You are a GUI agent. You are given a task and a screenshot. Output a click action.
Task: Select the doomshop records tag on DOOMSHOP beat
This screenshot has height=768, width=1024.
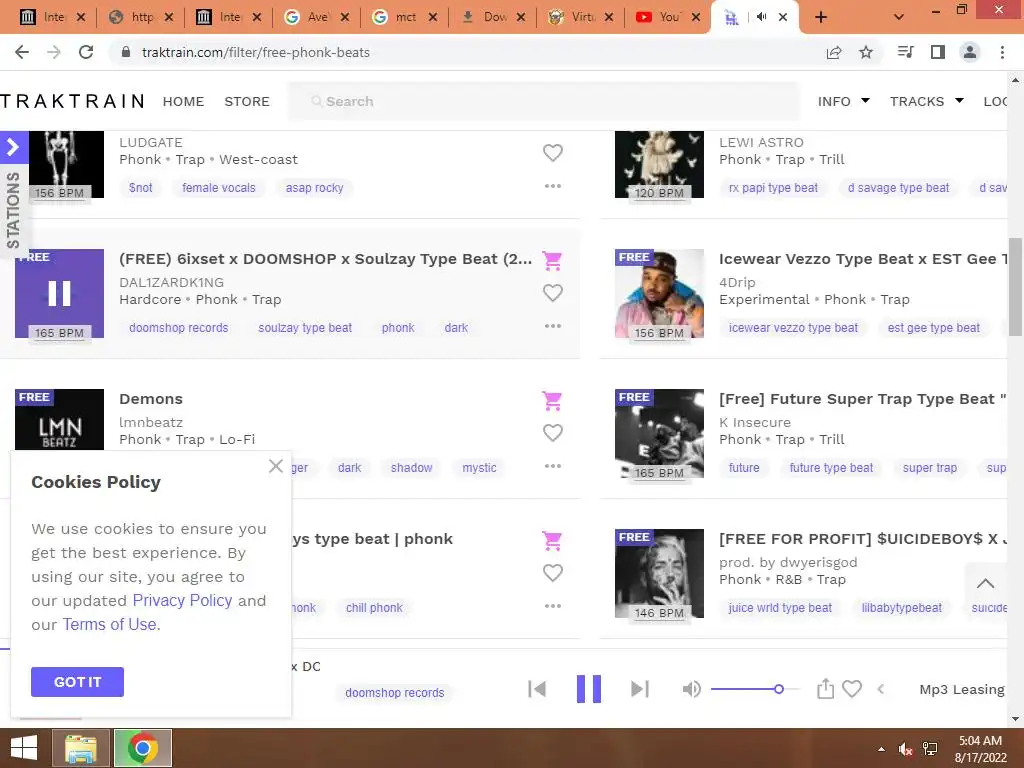tap(178, 328)
